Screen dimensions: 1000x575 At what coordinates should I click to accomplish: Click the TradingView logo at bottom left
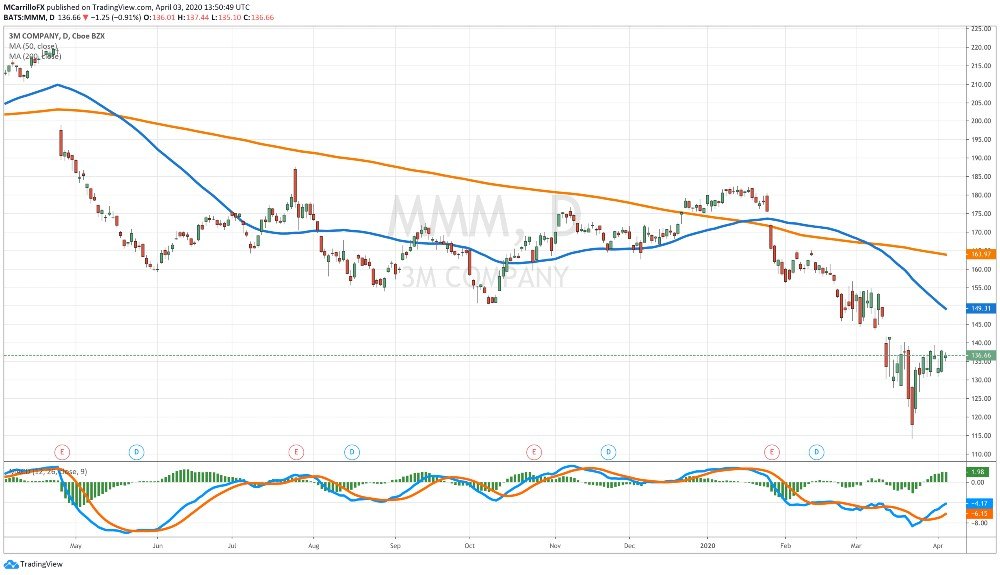[x=33, y=564]
